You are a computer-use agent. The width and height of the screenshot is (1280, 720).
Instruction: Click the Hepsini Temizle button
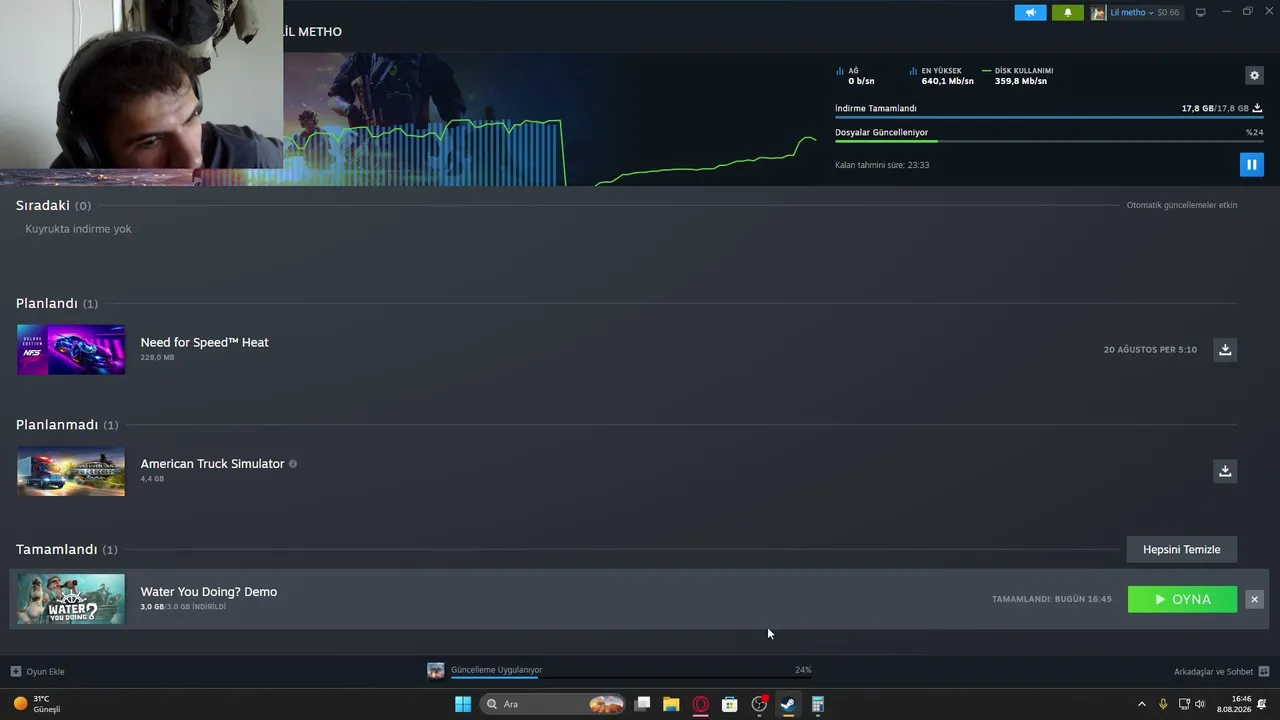pyautogui.click(x=1182, y=549)
